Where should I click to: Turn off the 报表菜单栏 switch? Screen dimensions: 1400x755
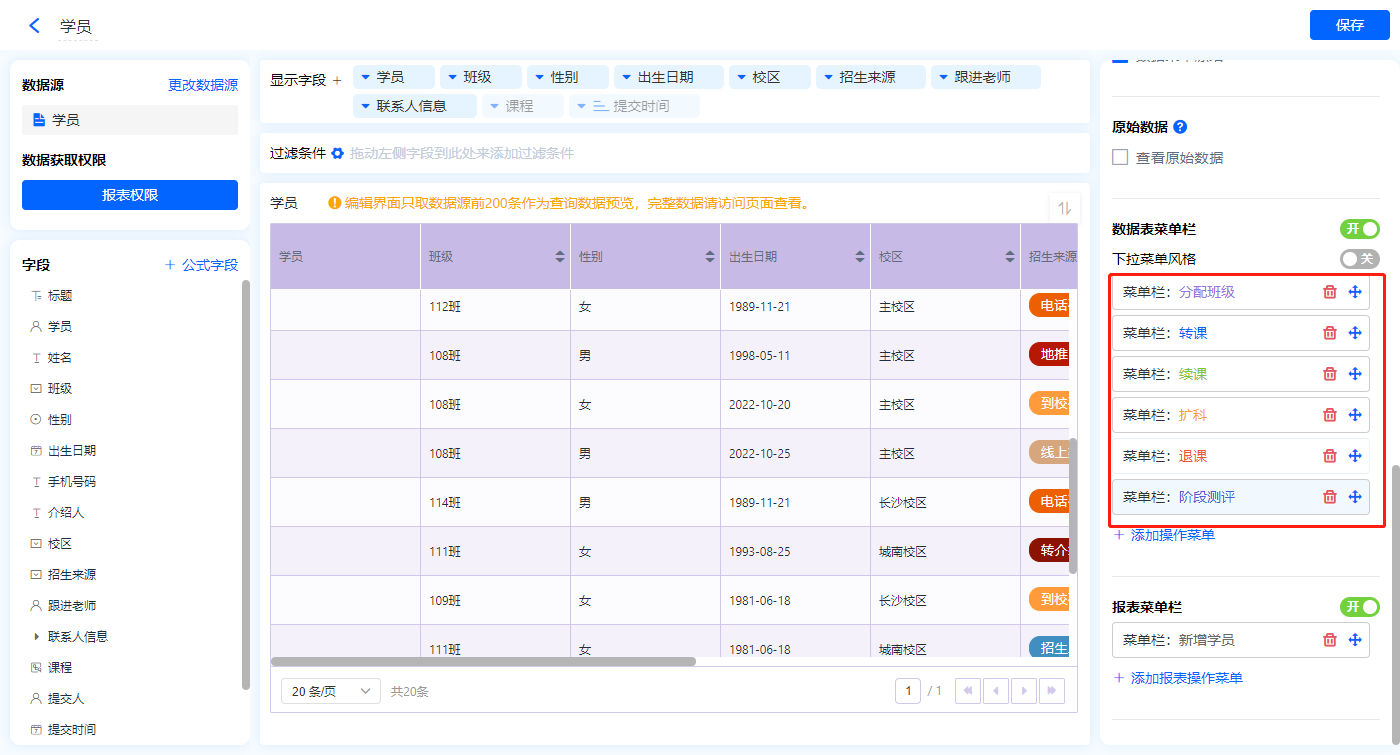point(1359,607)
